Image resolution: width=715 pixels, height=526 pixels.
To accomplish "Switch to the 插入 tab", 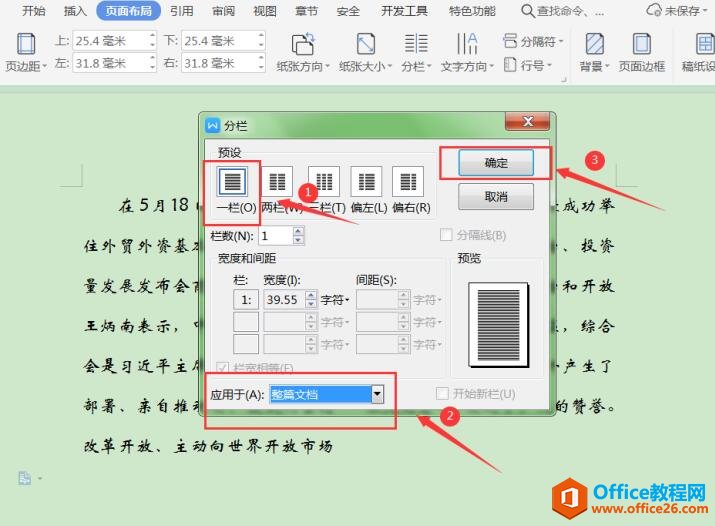I will pyautogui.click(x=75, y=10).
